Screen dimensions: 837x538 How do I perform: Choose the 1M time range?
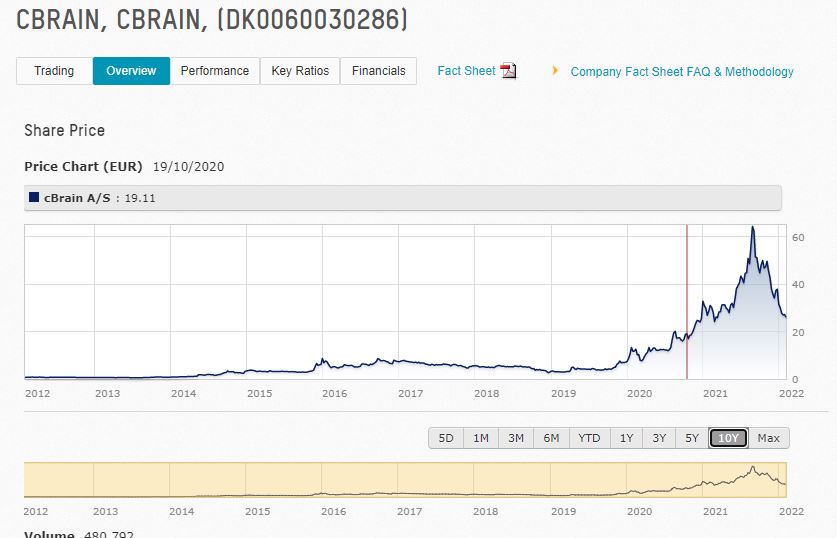point(481,438)
